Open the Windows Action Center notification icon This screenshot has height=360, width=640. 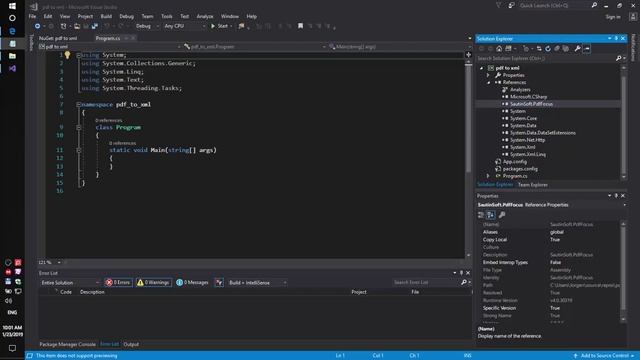(12, 348)
